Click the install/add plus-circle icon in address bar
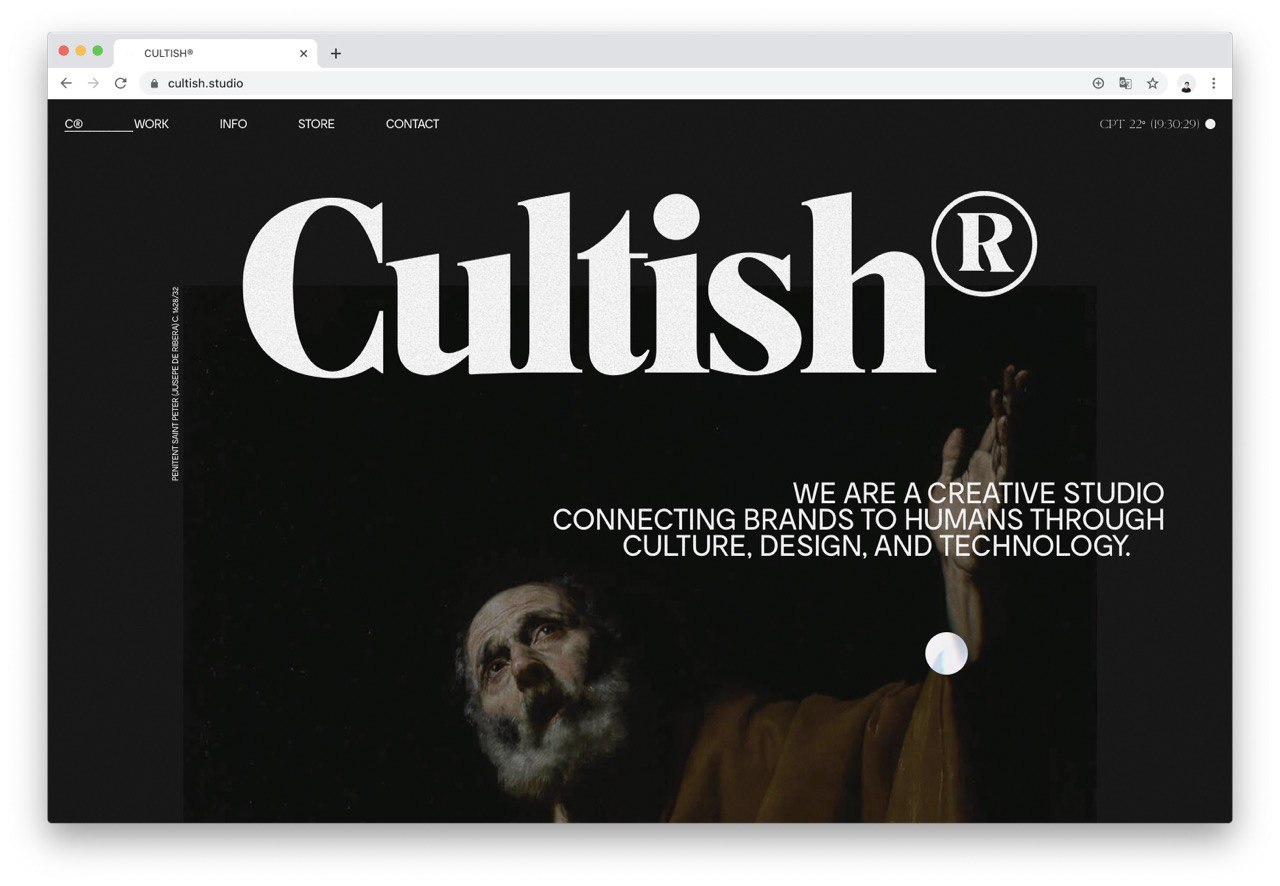Screen dimensions: 1280x886 [1098, 83]
